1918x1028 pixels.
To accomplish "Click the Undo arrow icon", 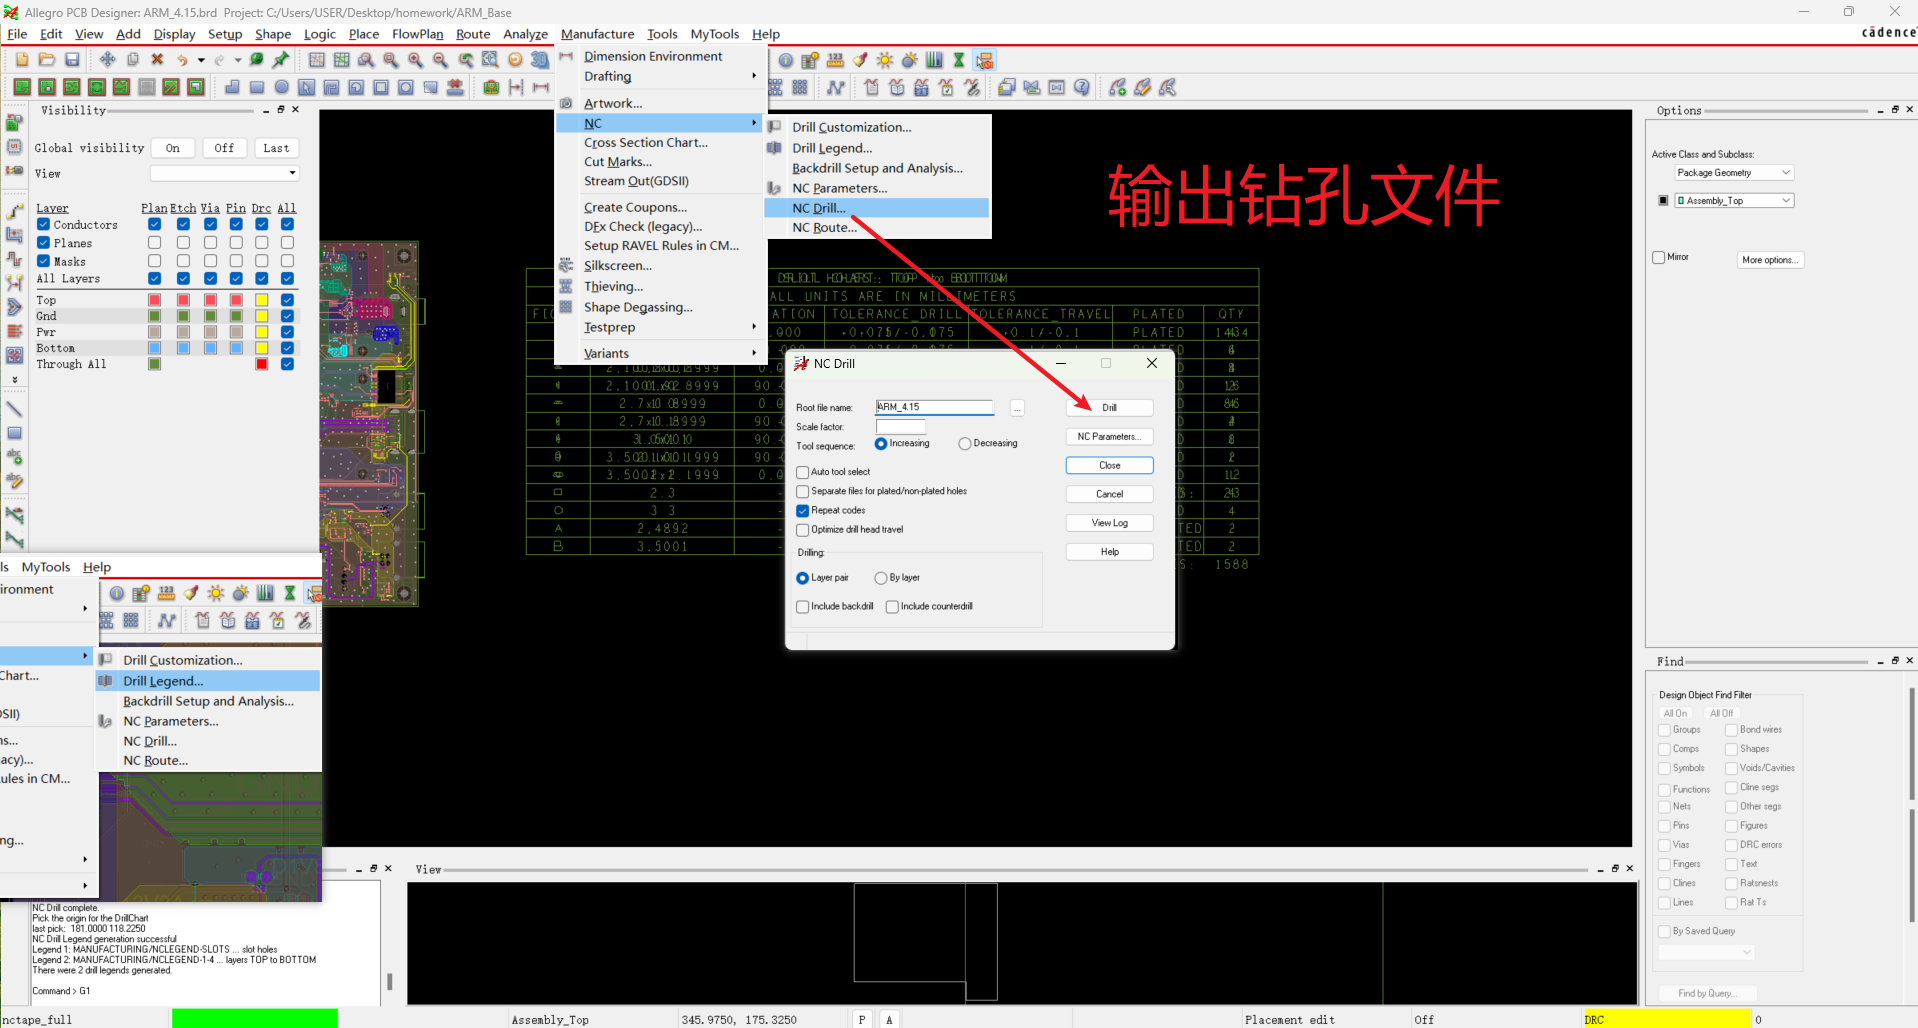I will pos(182,60).
